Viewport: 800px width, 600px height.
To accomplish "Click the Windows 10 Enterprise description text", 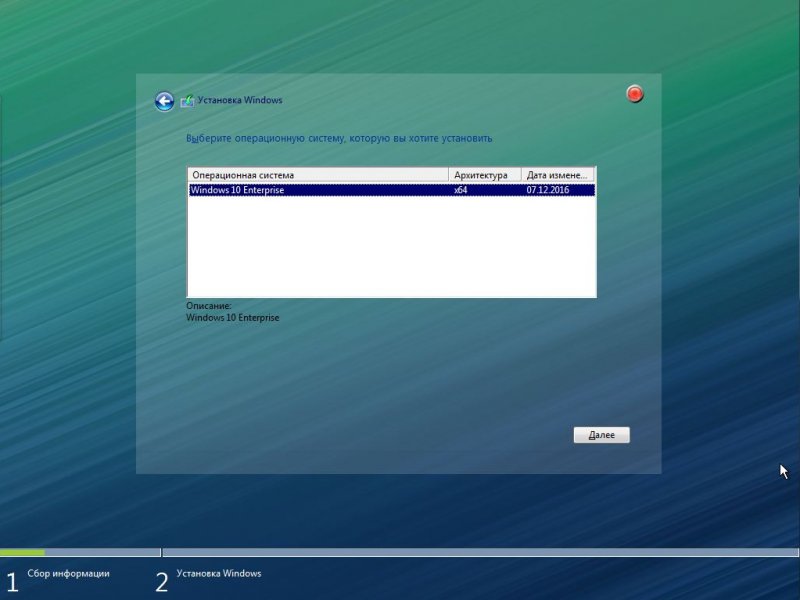I will [233, 317].
